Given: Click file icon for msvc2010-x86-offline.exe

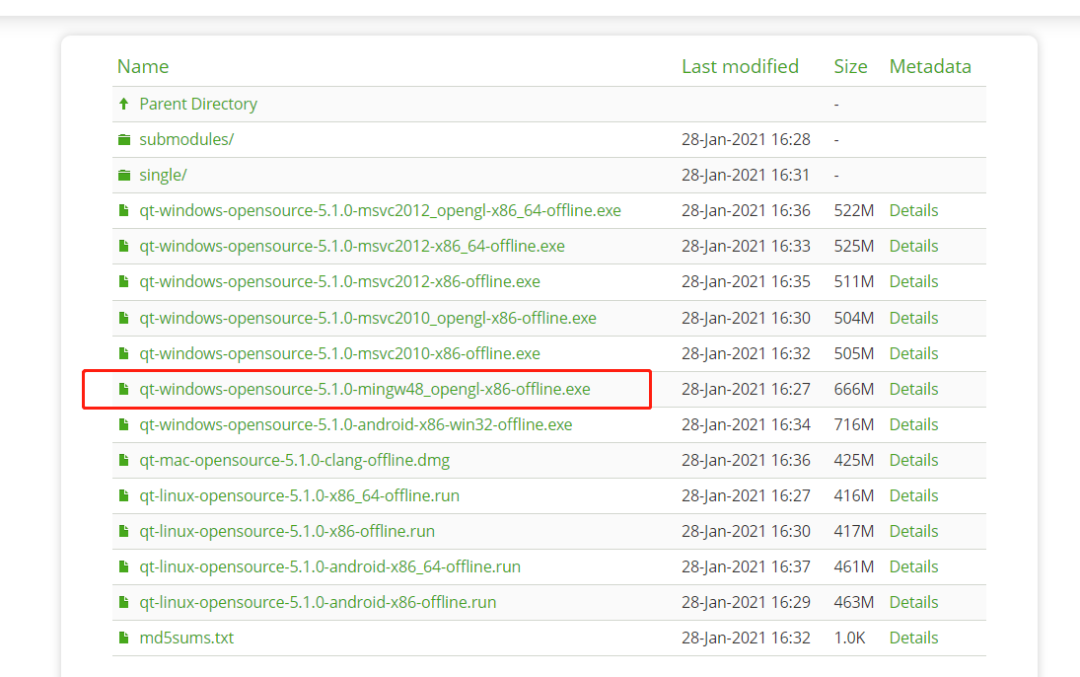Looking at the screenshot, I should pyautogui.click(x=124, y=353).
